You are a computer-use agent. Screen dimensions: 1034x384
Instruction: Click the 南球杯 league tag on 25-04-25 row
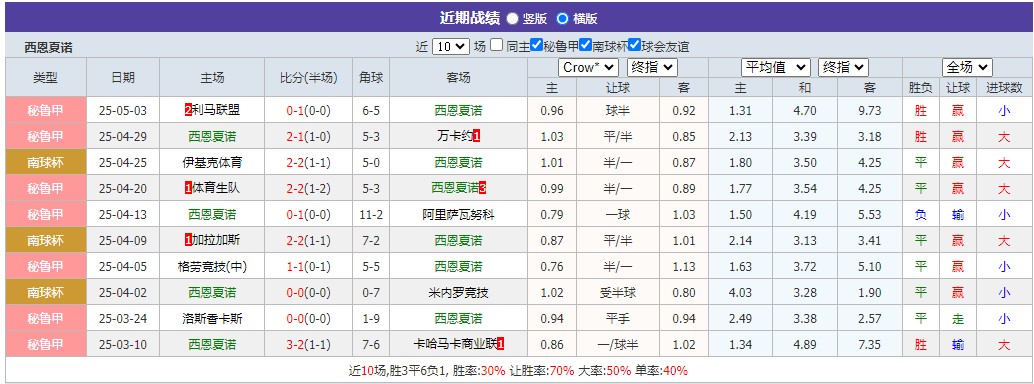point(46,162)
